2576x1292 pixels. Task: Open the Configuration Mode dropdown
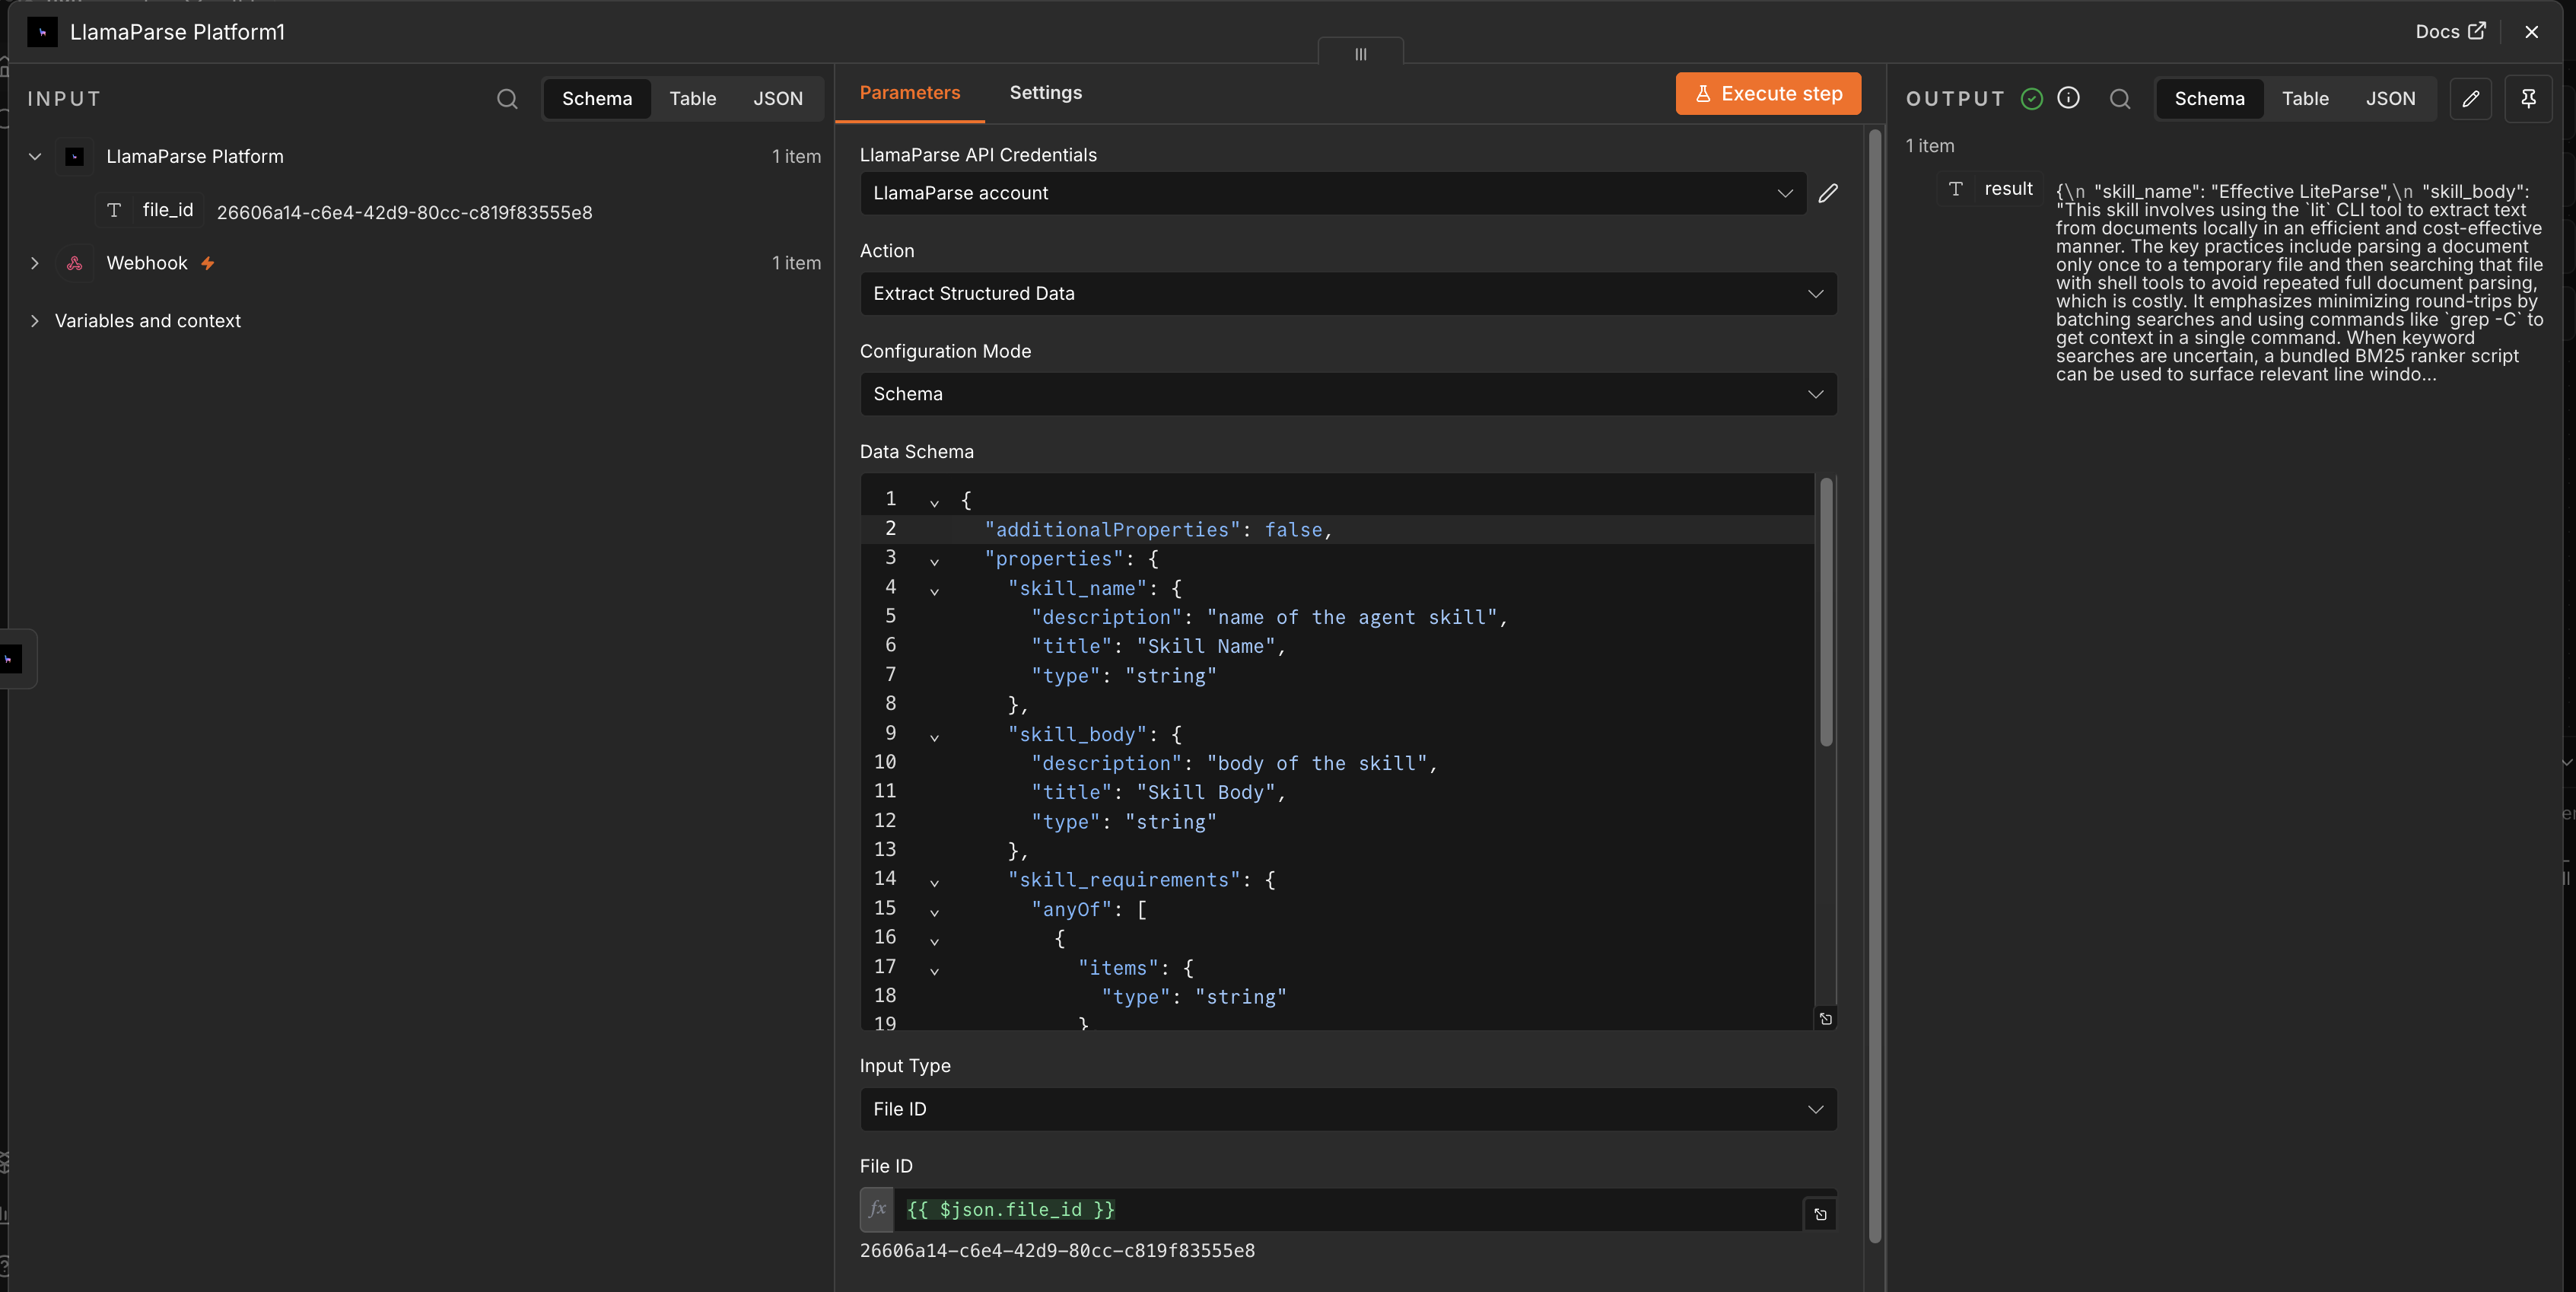1348,394
